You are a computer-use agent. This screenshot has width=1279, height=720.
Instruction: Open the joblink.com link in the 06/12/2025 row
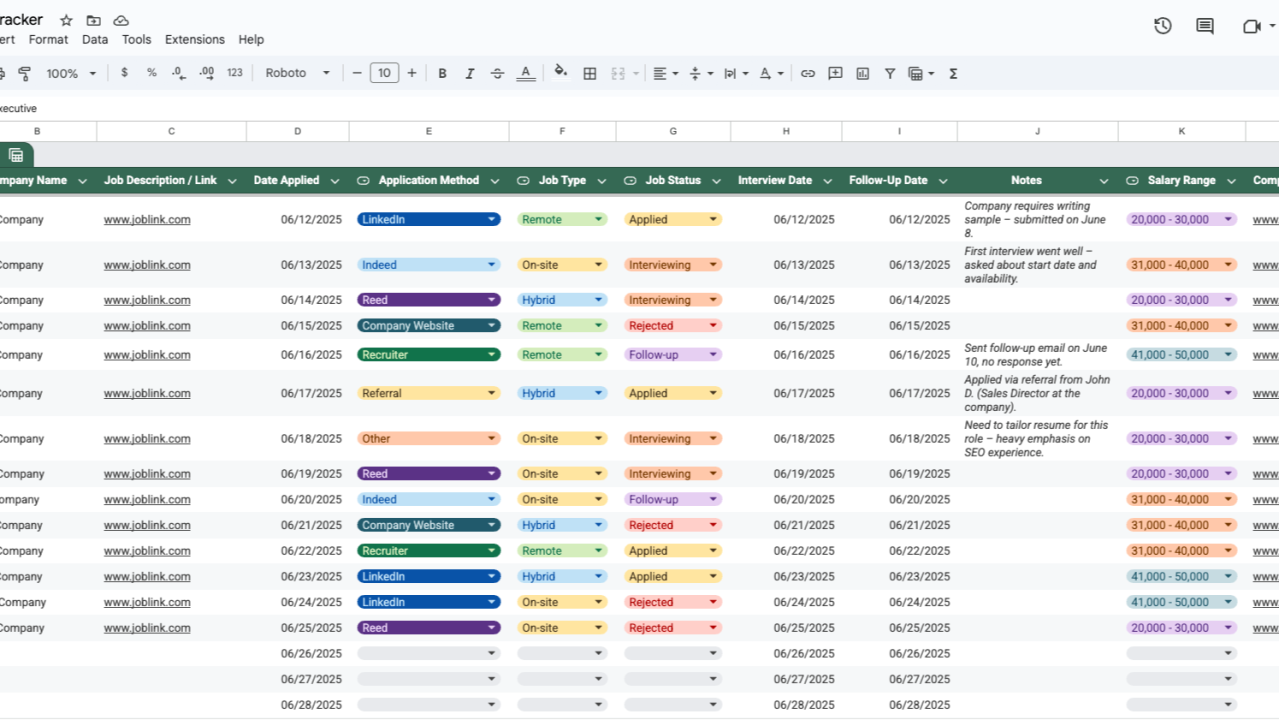point(147,220)
